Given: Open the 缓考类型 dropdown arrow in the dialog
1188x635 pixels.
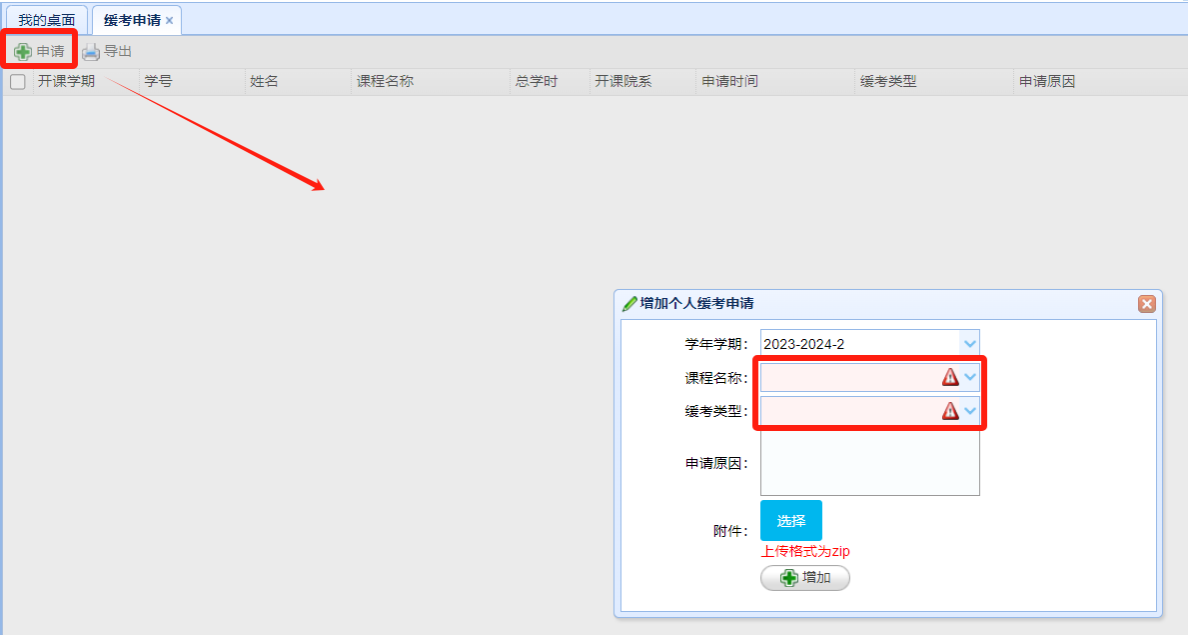Looking at the screenshot, I should click(x=969, y=411).
